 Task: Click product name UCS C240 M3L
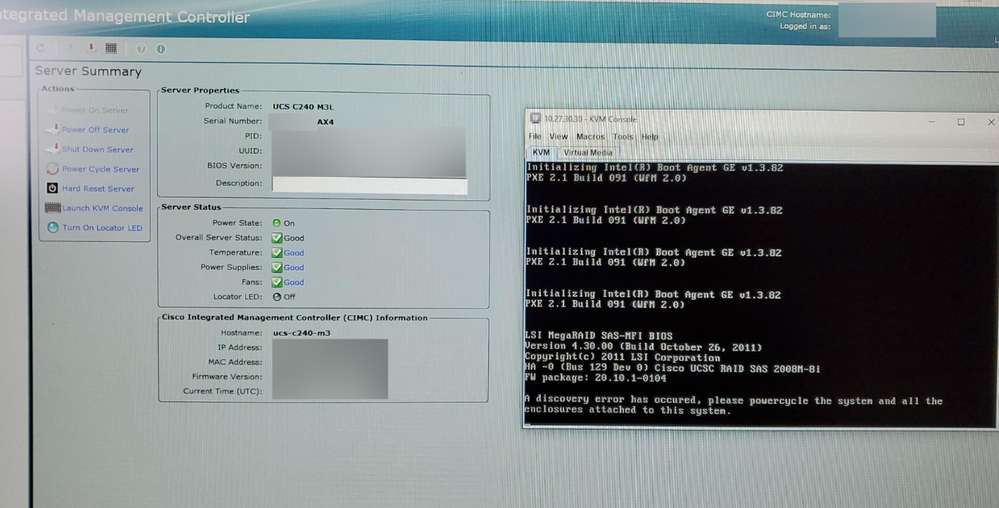pos(303,106)
